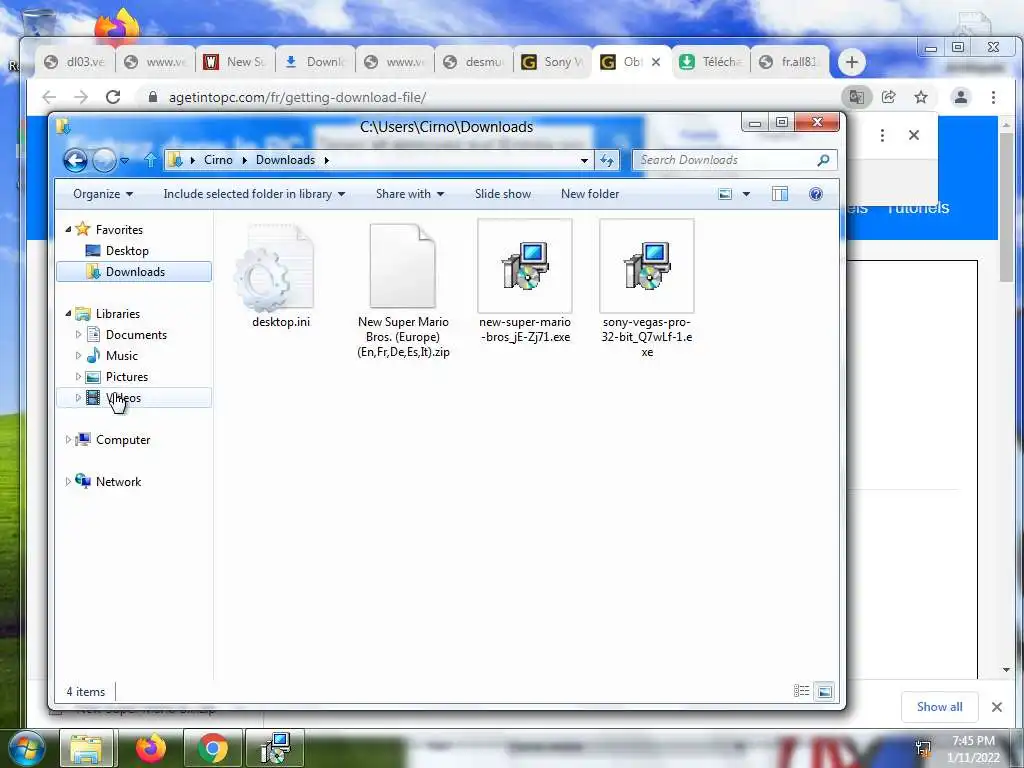Switch to details view in status bar

click(801, 691)
